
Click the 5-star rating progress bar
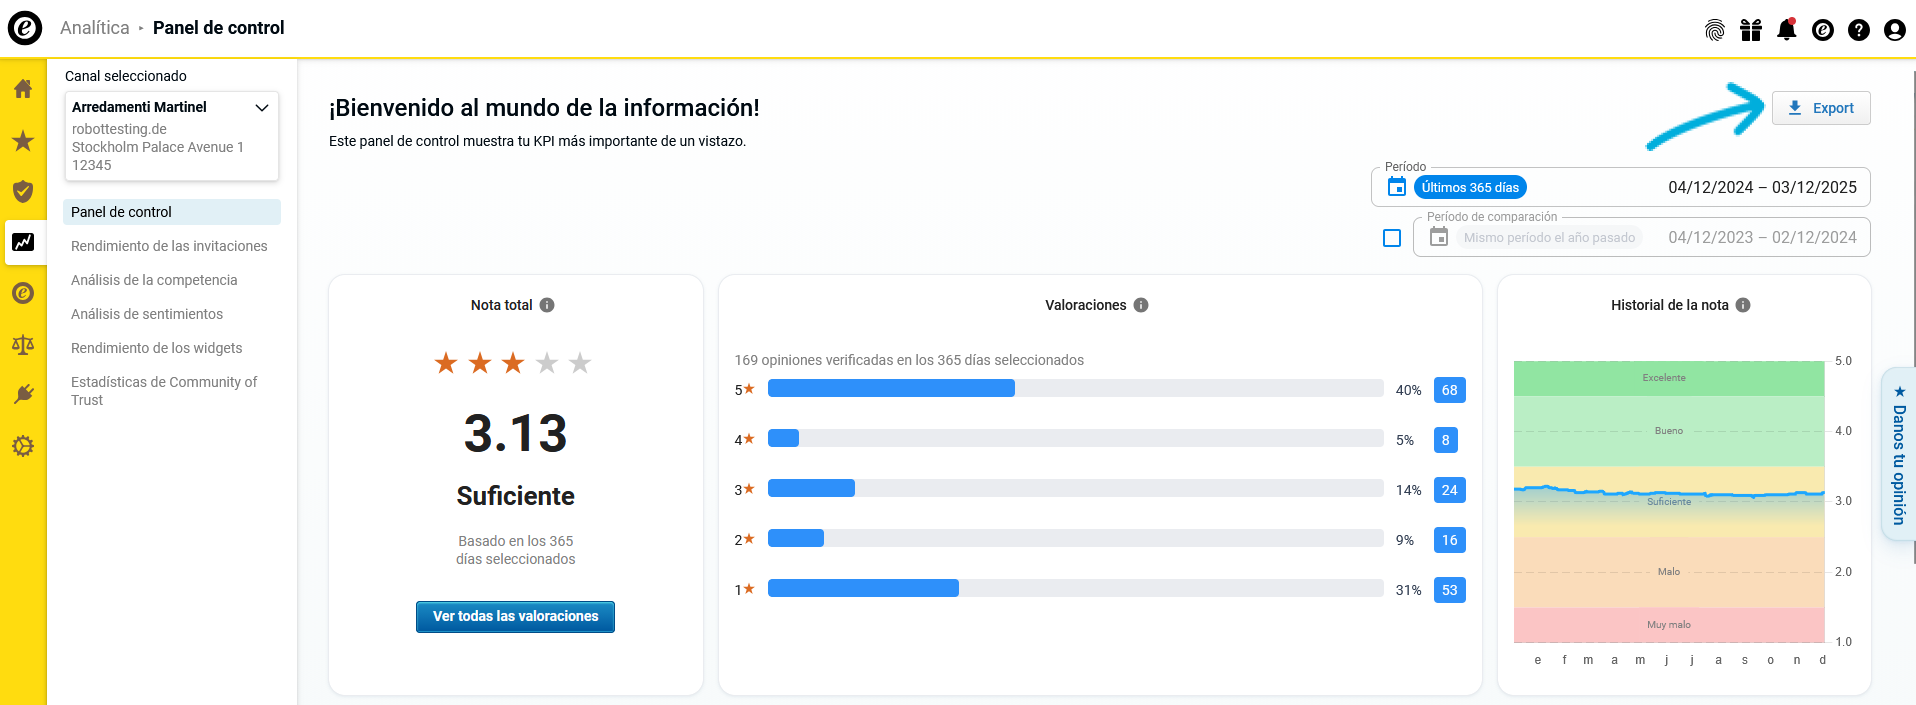pos(1075,389)
